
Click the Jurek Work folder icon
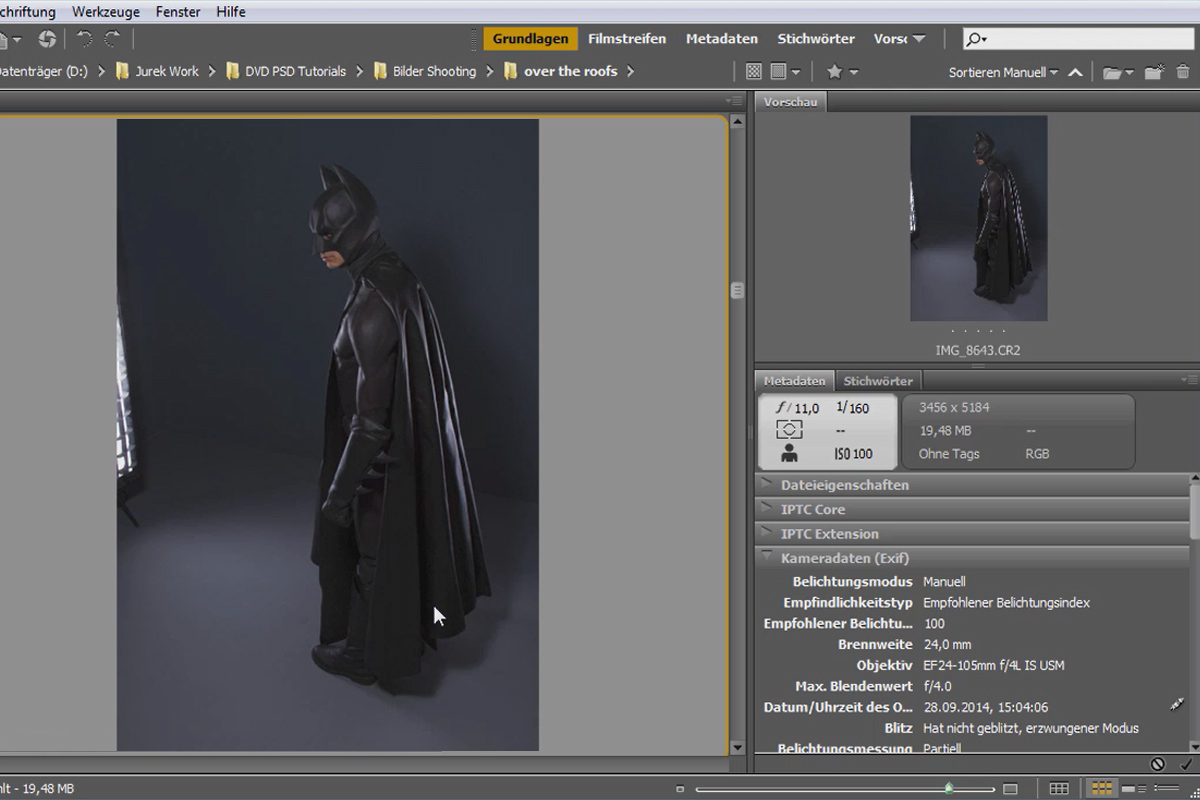[x=123, y=72]
